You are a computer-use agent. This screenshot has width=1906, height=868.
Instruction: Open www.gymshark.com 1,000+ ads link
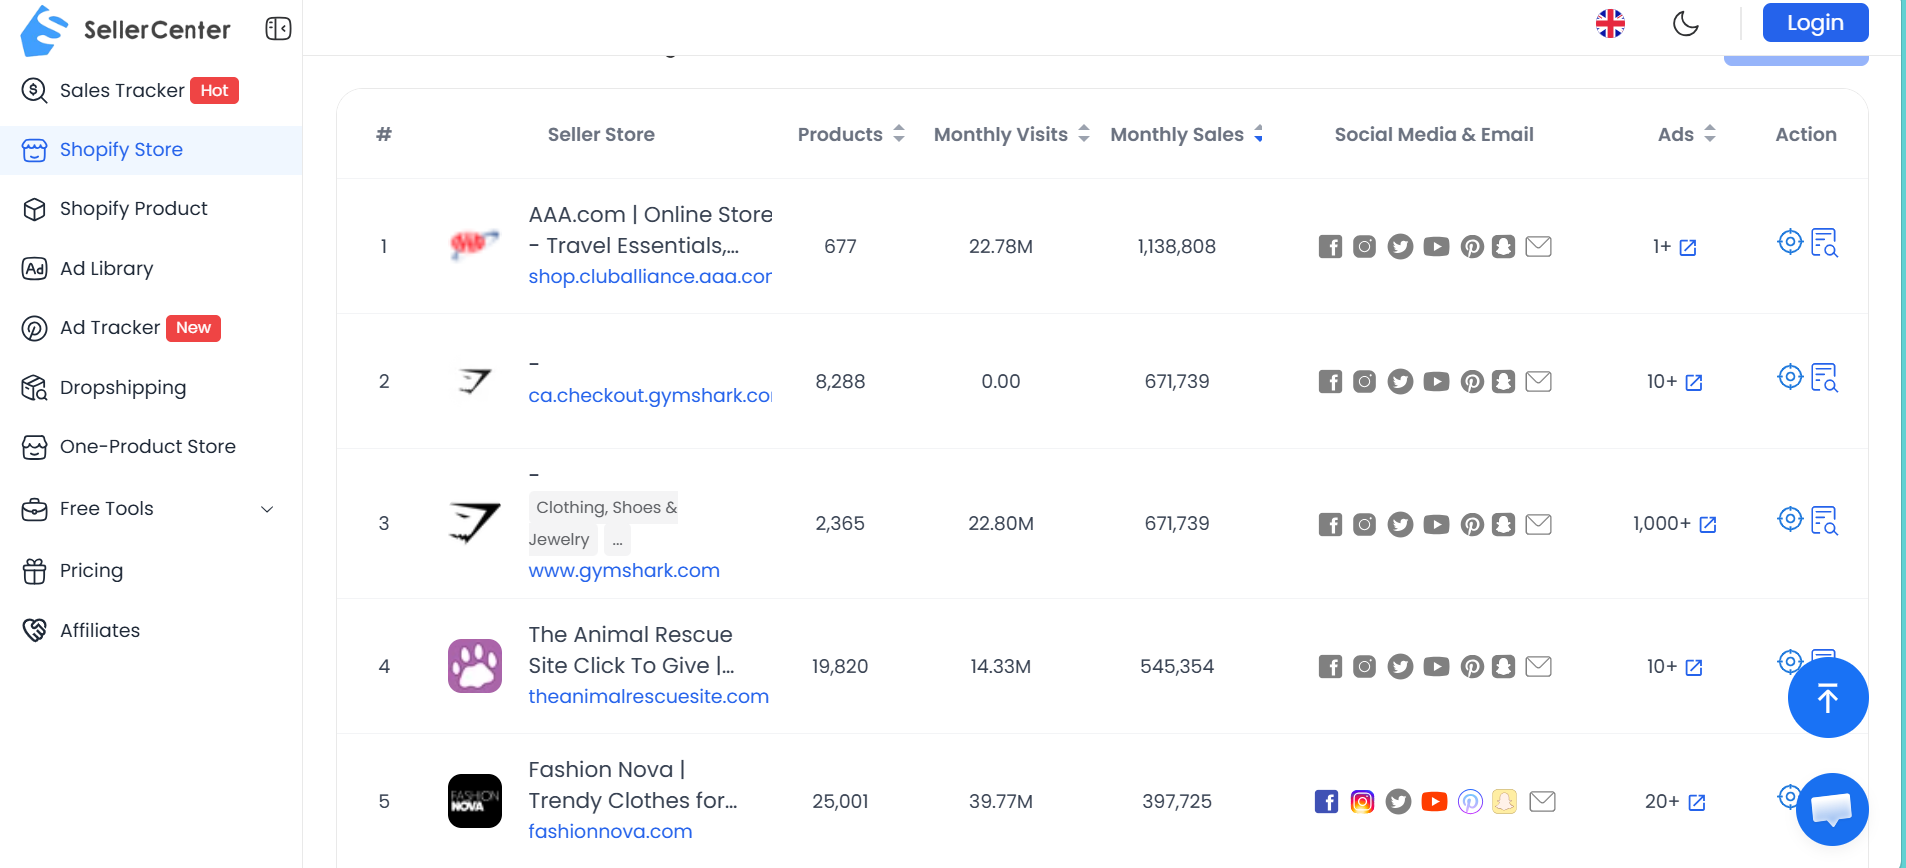point(1708,525)
